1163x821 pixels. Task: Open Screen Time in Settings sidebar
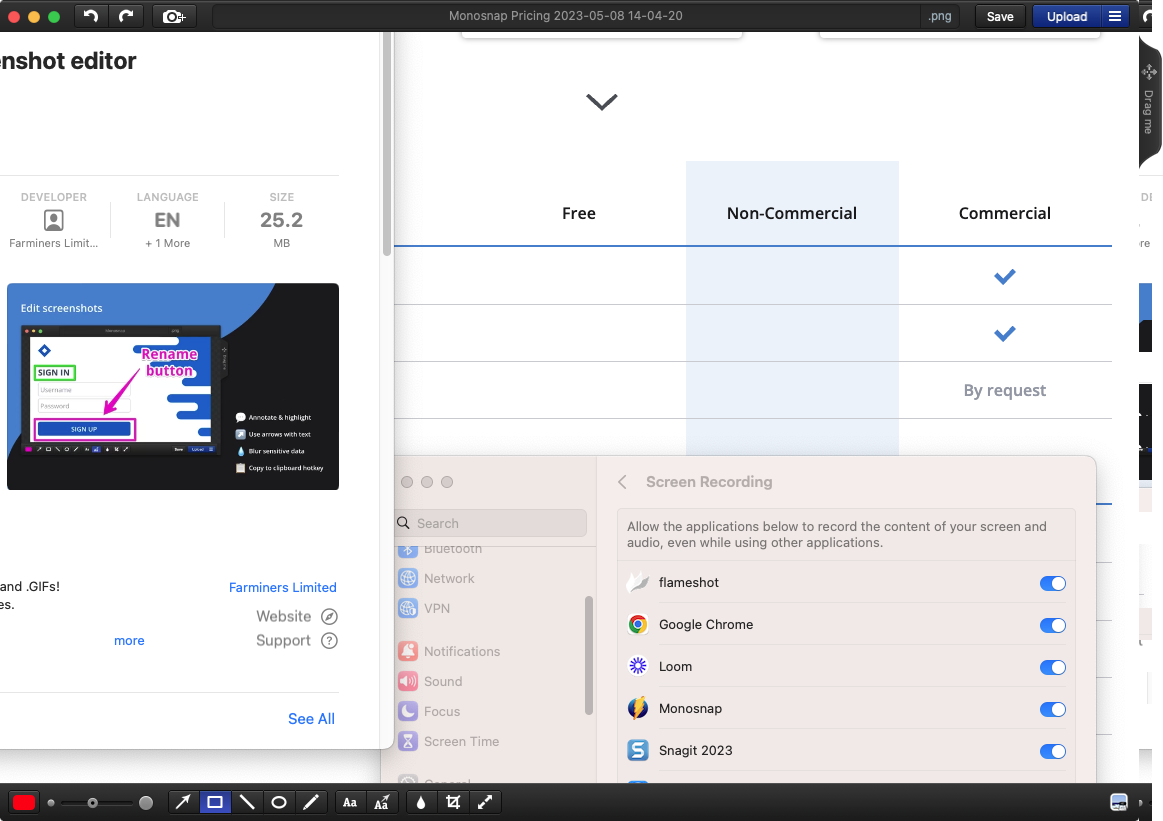tap(449, 742)
